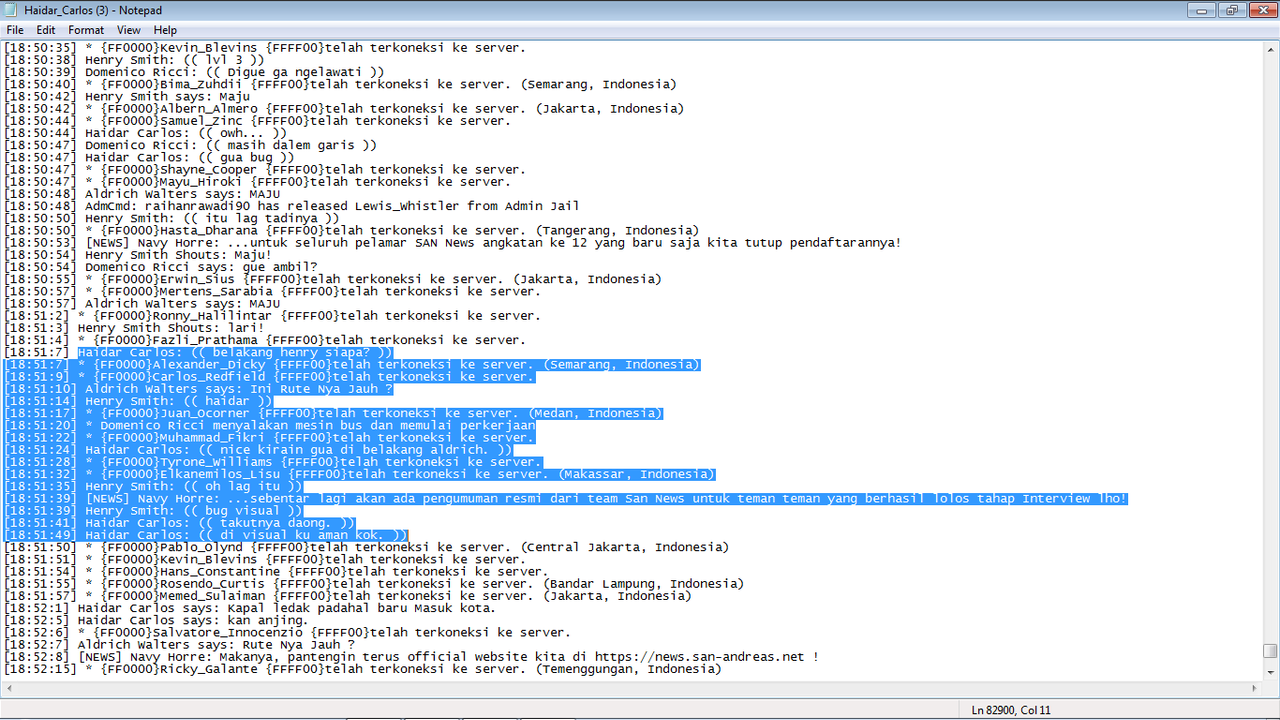Click the Memed_Sulaiman connection line
The height and width of the screenshot is (720, 1280).
click(348, 596)
